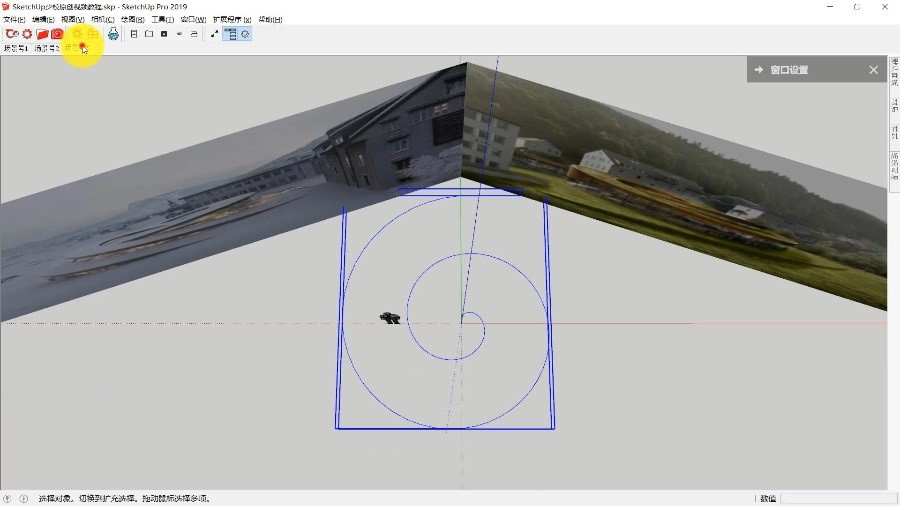Click the yellow grid toolbar icon
The width and height of the screenshot is (900, 506).
pyautogui.click(x=92, y=34)
